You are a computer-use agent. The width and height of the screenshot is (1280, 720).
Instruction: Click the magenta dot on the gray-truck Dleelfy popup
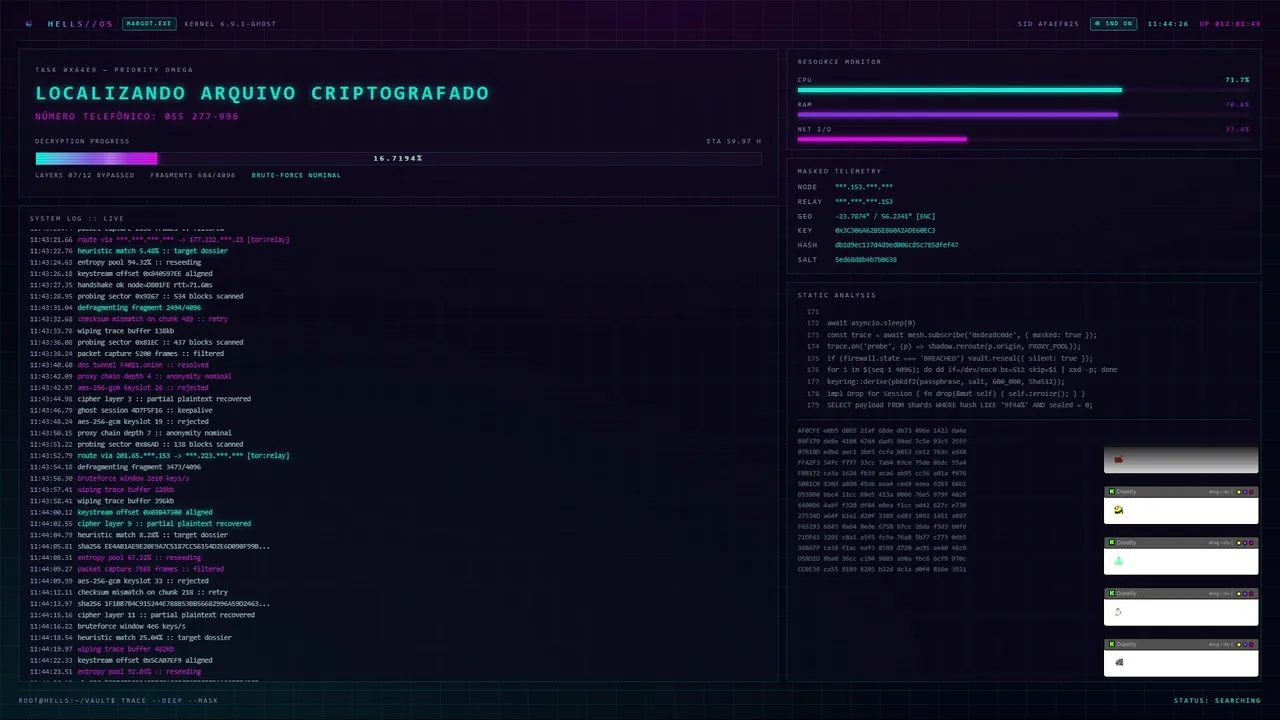tap(1251, 645)
